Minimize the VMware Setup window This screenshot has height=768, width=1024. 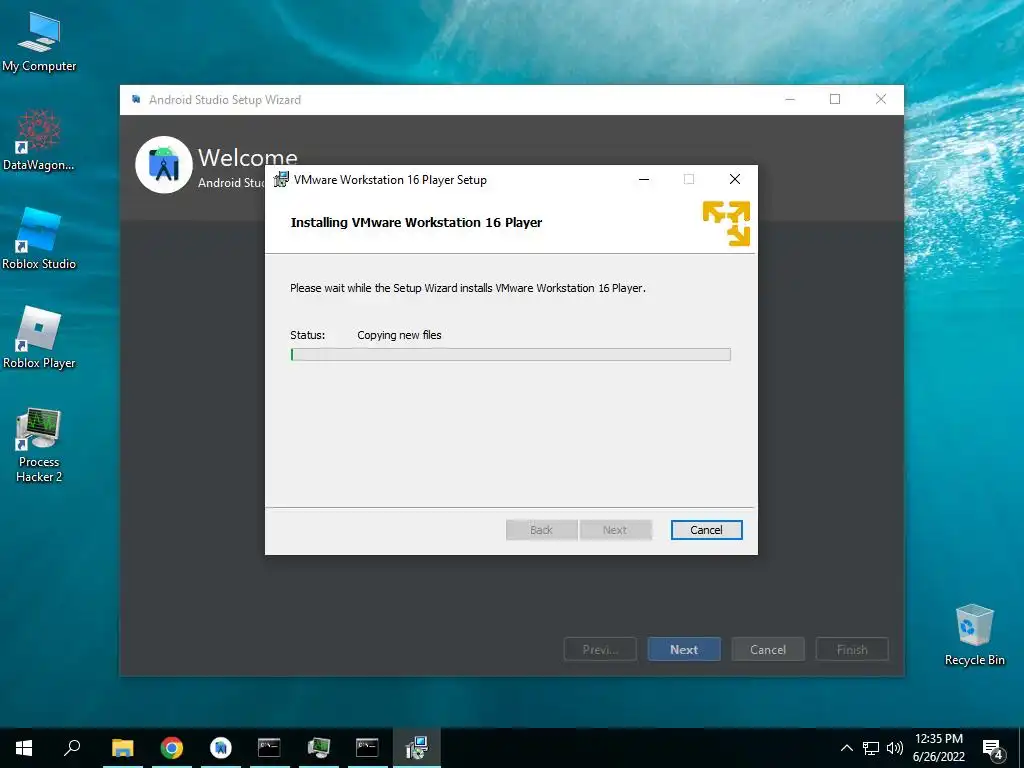coord(644,180)
